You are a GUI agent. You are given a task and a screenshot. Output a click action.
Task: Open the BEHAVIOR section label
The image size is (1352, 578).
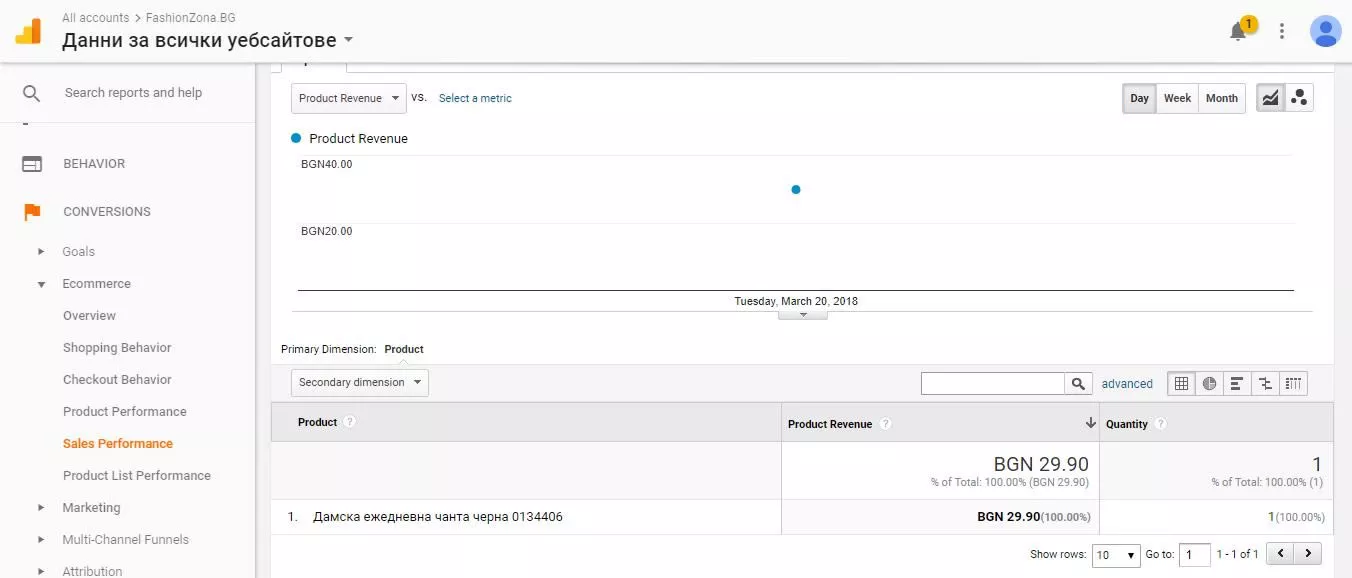pyautogui.click(x=94, y=164)
